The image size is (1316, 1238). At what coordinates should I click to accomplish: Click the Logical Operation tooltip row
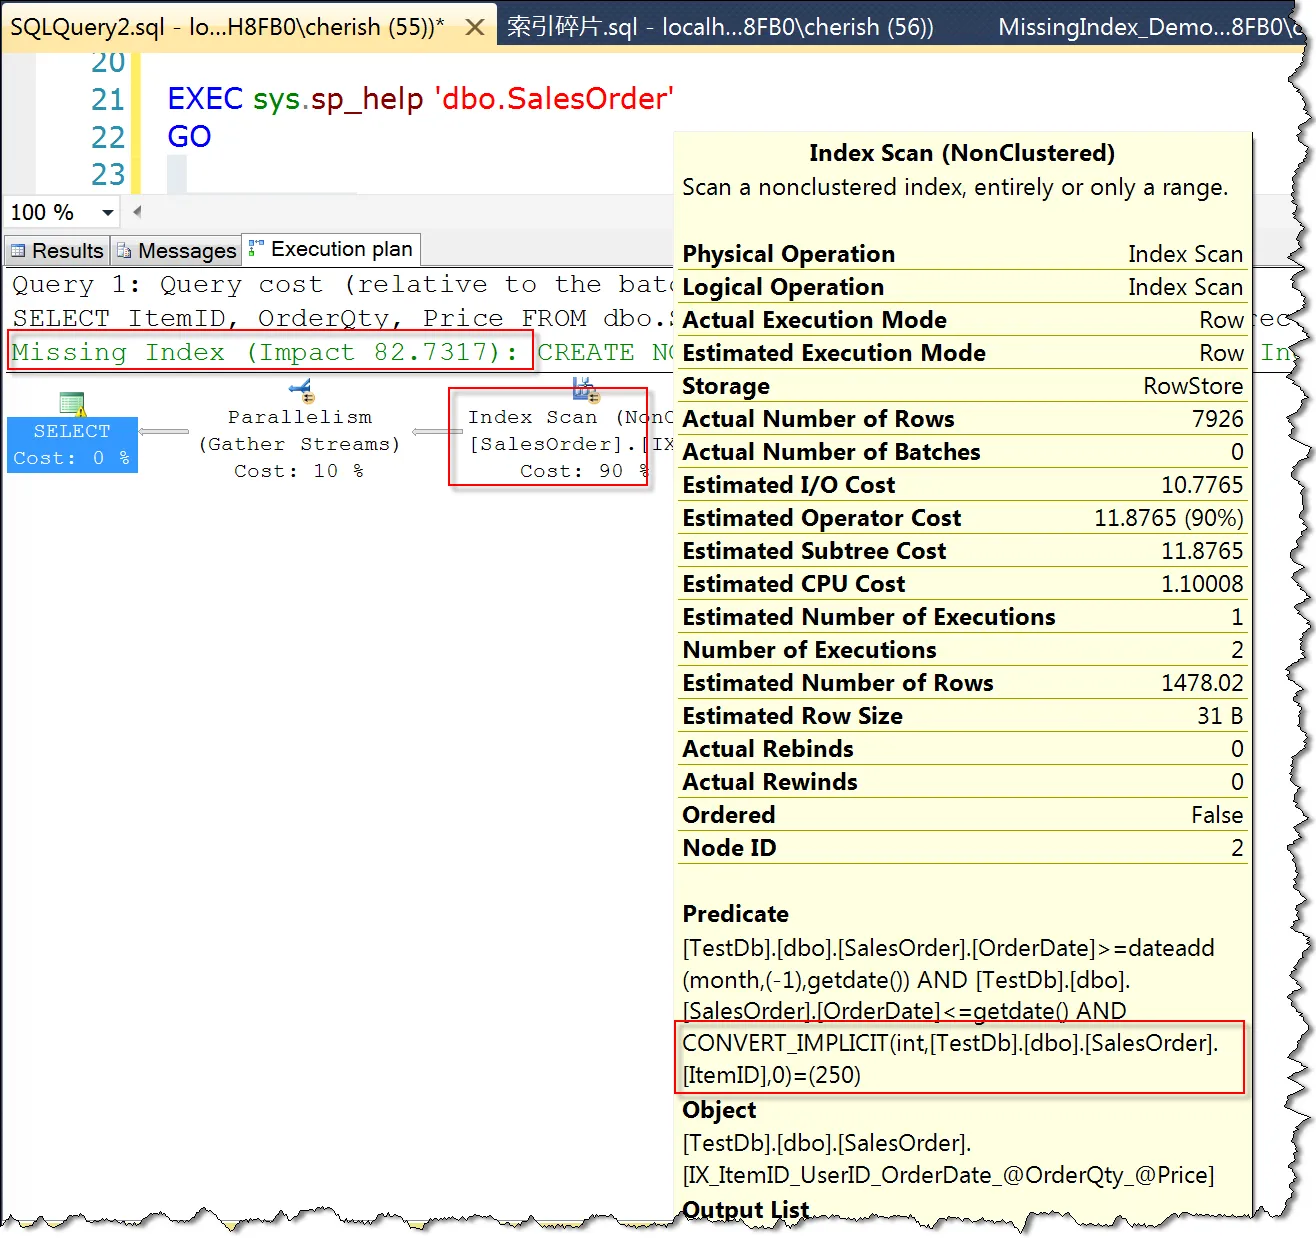962,287
